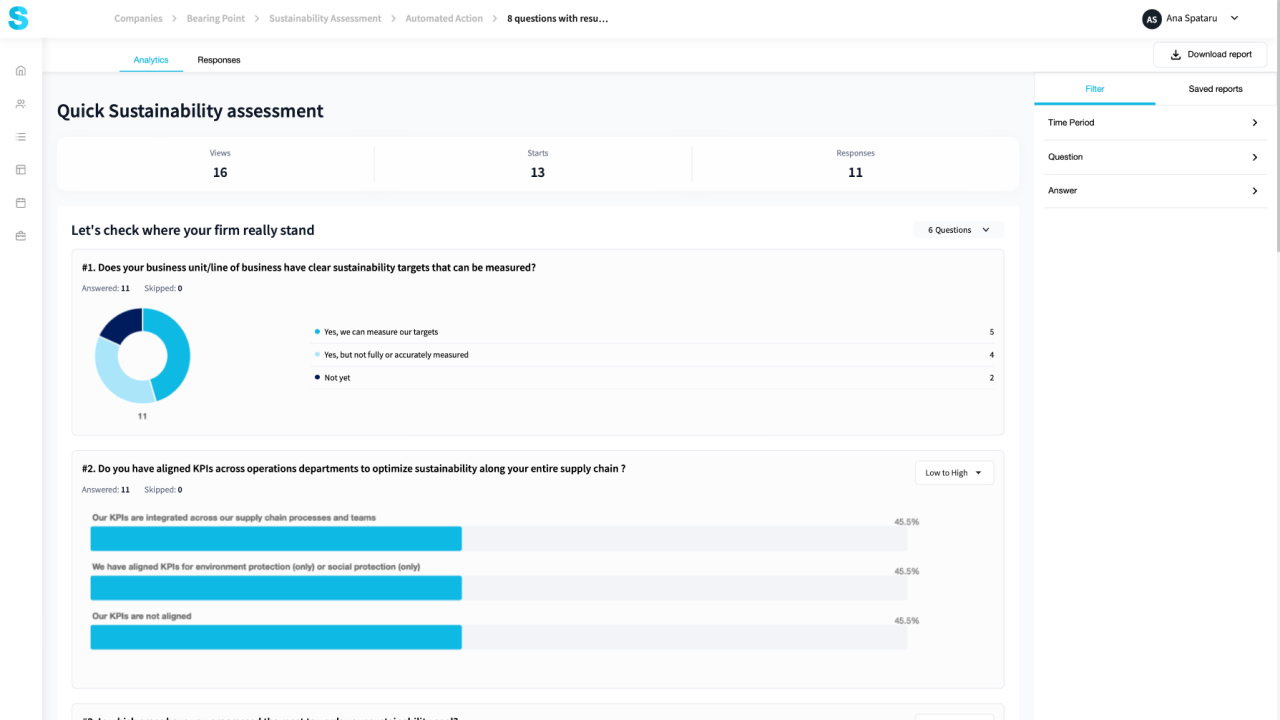This screenshot has height=720, width=1280.
Task: Switch to the Saved reports tab
Action: click(x=1215, y=89)
